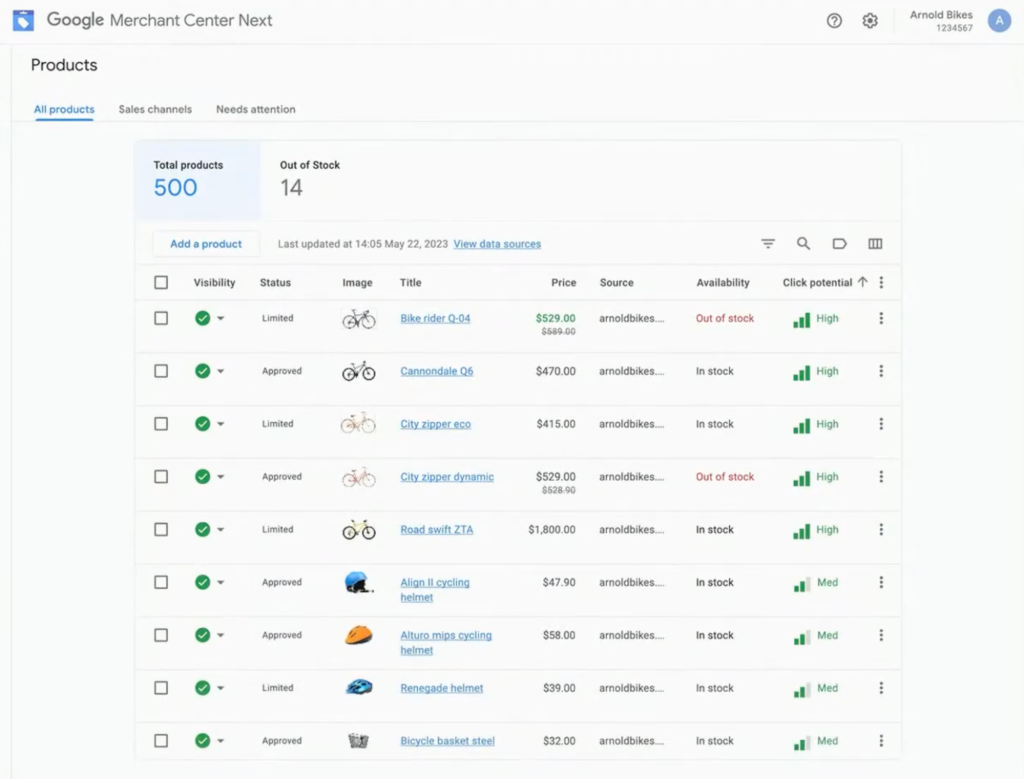This screenshot has height=779, width=1024.
Task: Open the Cannondale Q6 product link
Action: [x=436, y=371]
